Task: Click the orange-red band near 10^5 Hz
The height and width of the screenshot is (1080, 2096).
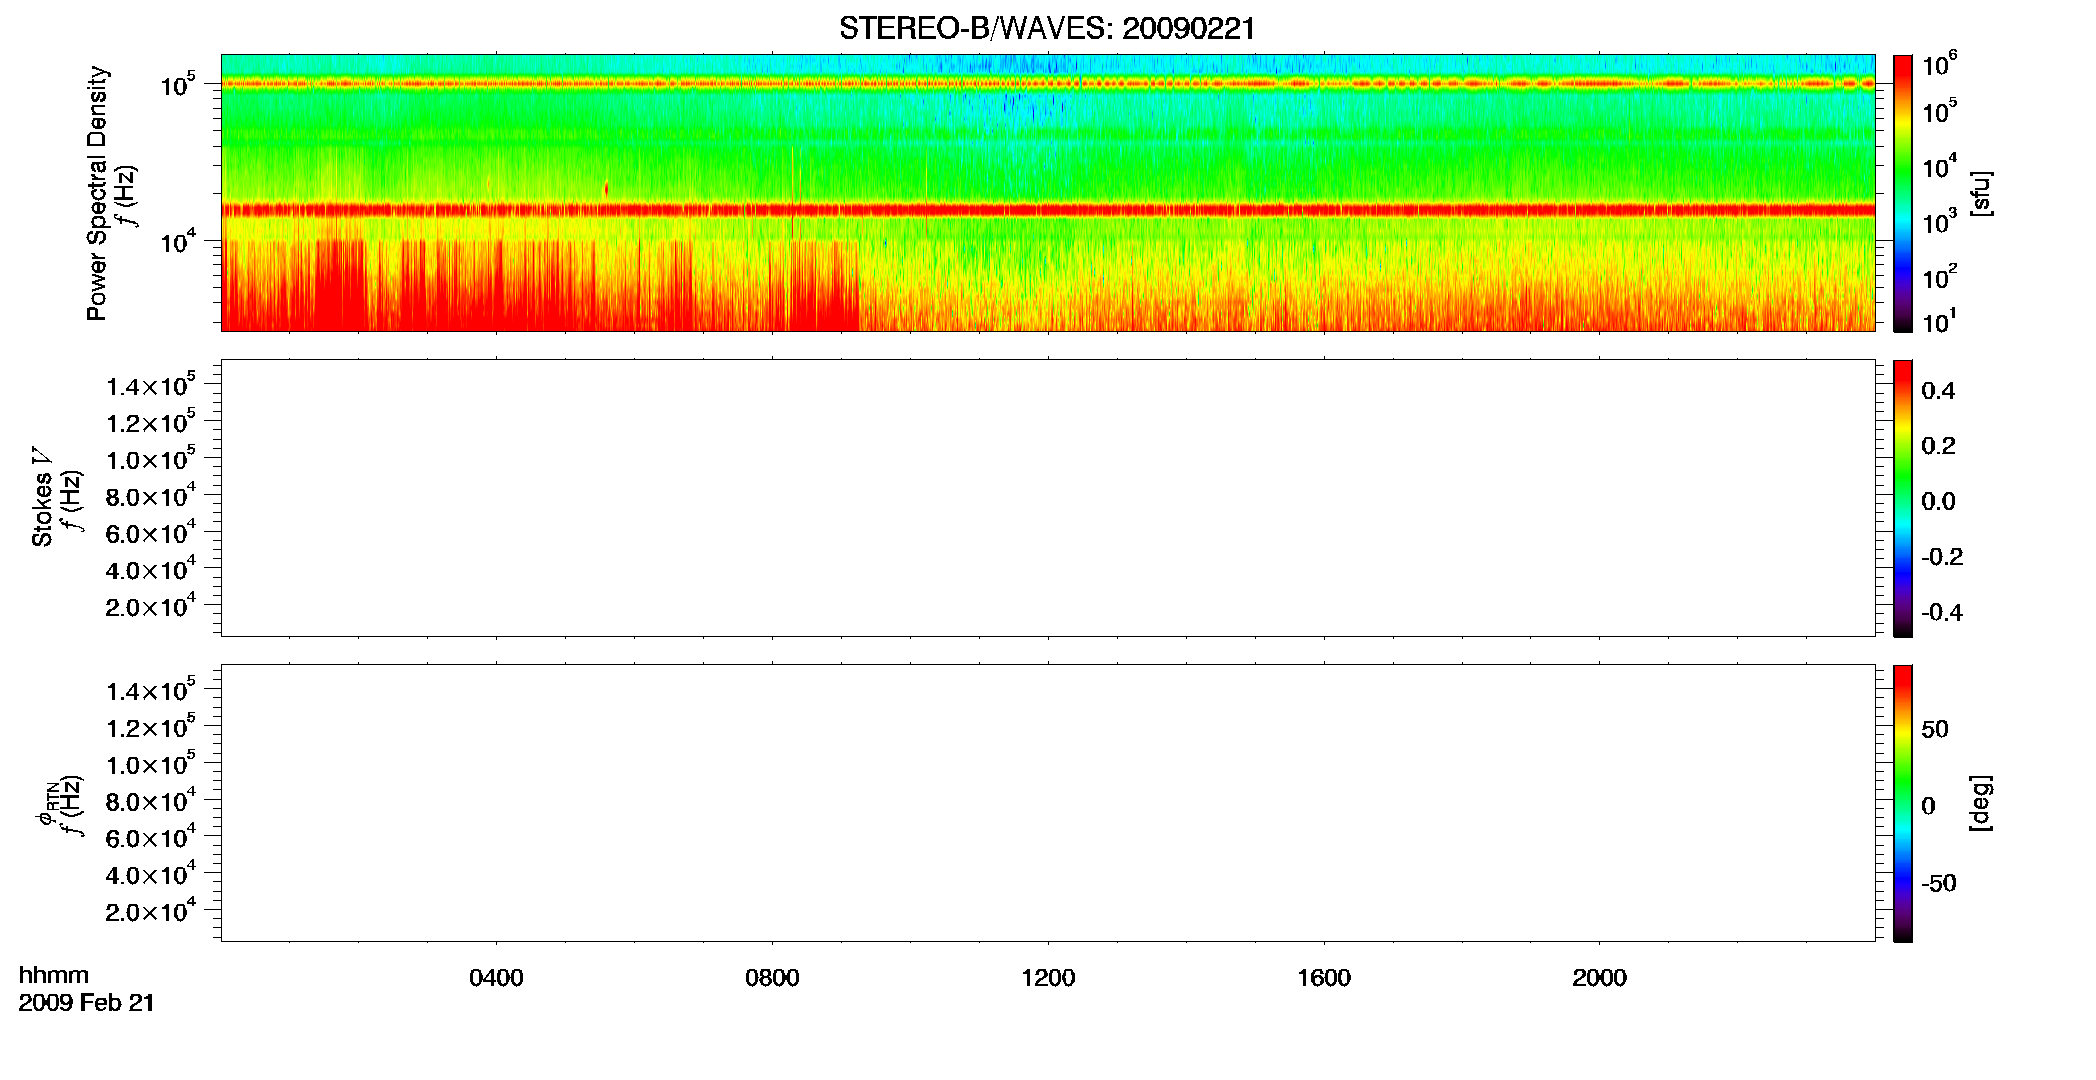Action: click(1048, 84)
